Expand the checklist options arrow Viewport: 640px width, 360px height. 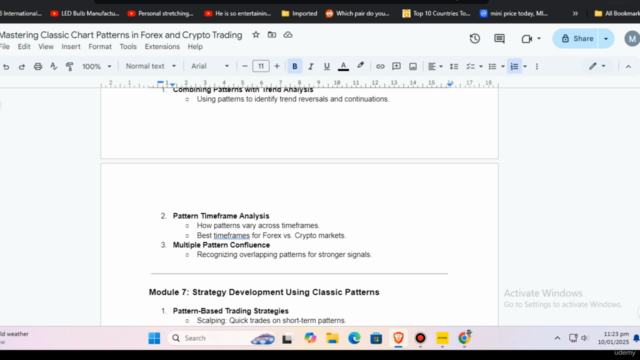[481, 67]
